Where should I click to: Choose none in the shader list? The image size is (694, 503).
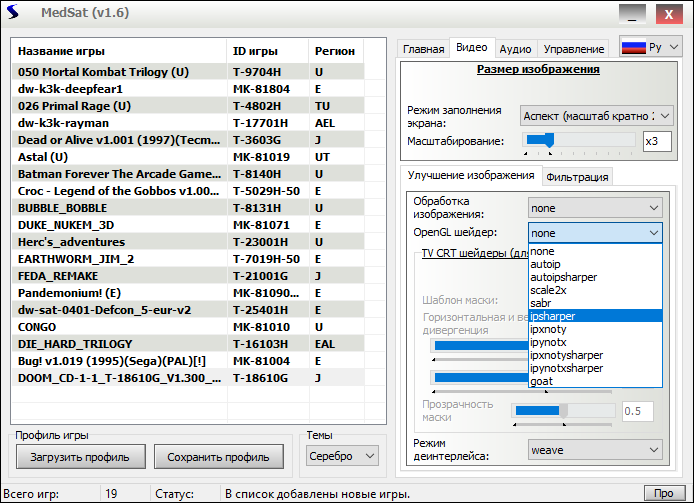coord(595,251)
